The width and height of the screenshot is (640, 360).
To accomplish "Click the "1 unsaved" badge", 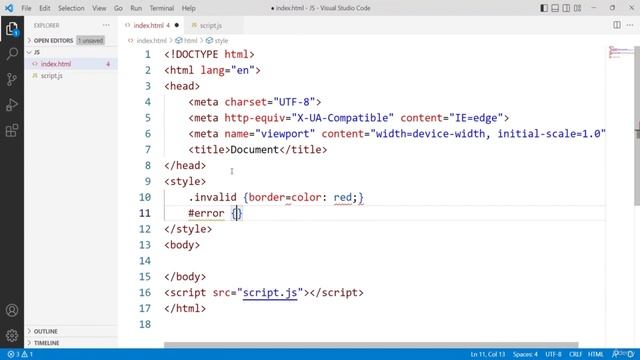I will [x=91, y=40].
